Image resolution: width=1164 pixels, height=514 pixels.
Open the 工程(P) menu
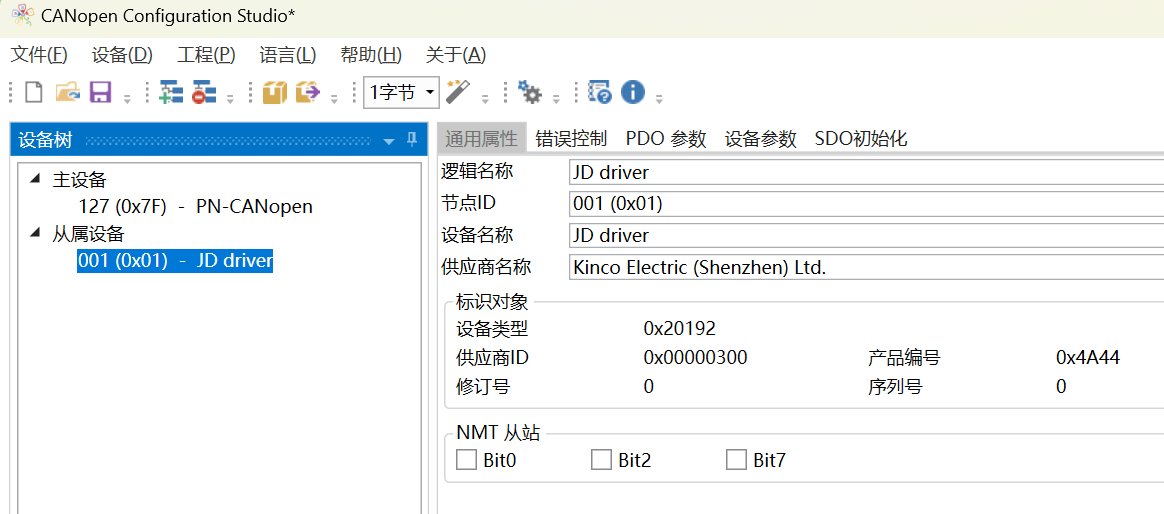point(206,55)
